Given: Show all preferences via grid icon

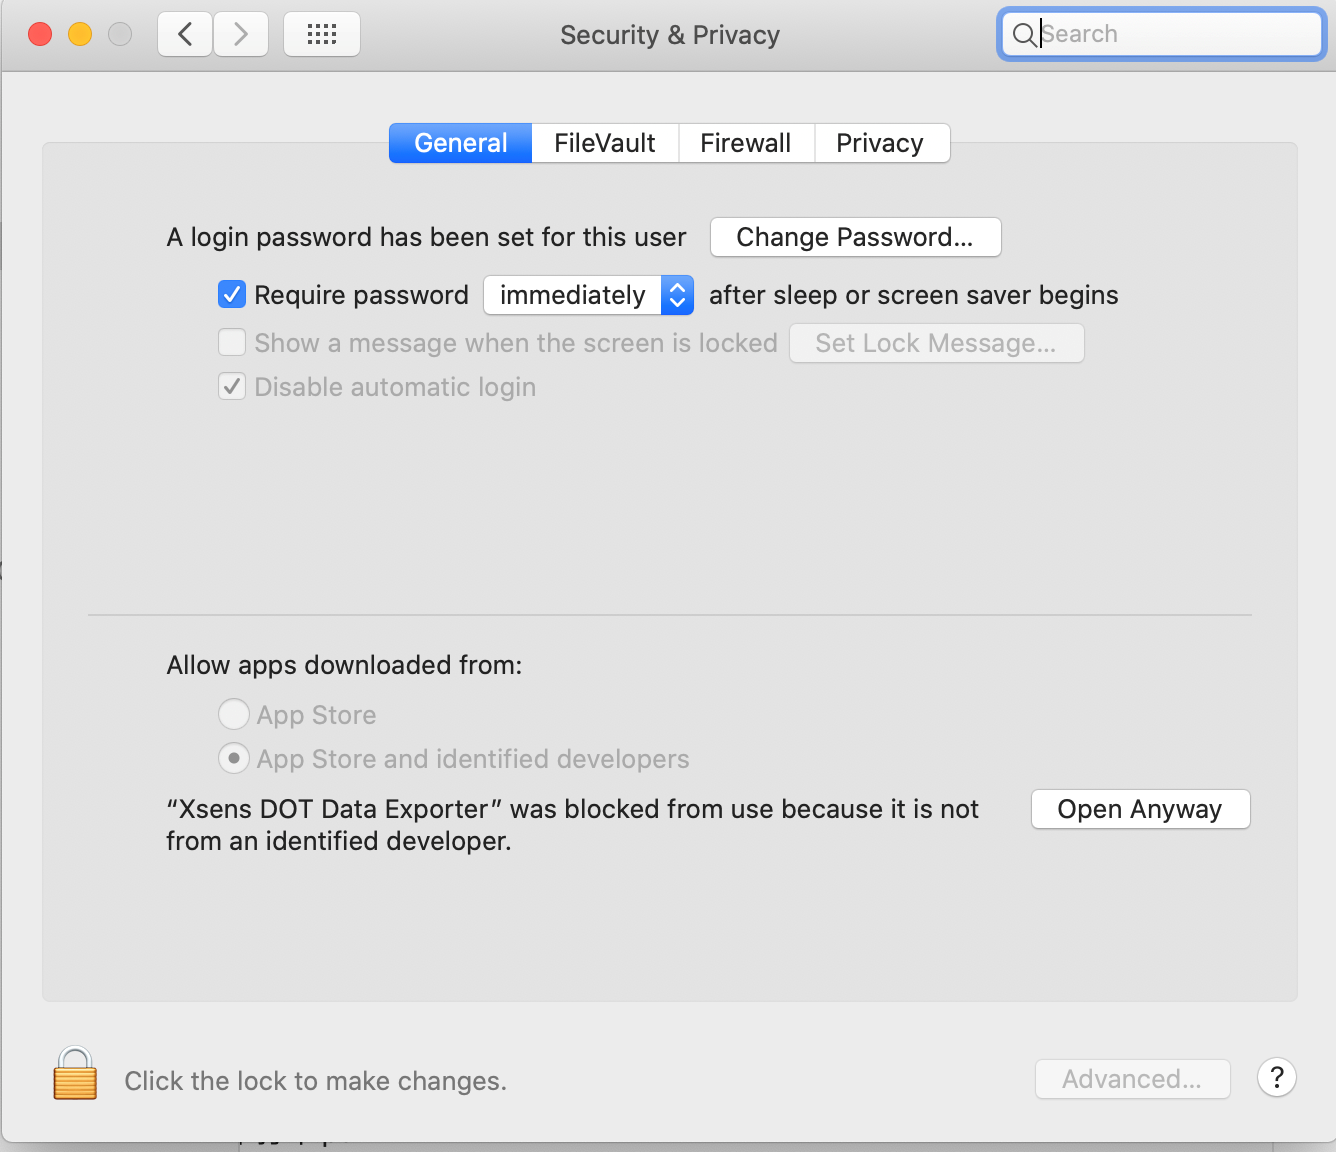Looking at the screenshot, I should coord(322,35).
